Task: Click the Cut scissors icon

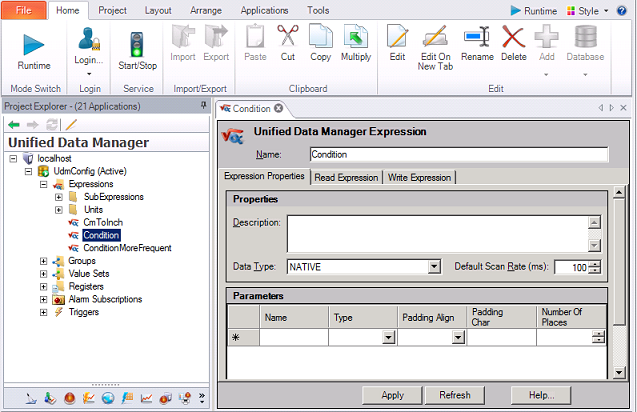Action: click(x=288, y=38)
